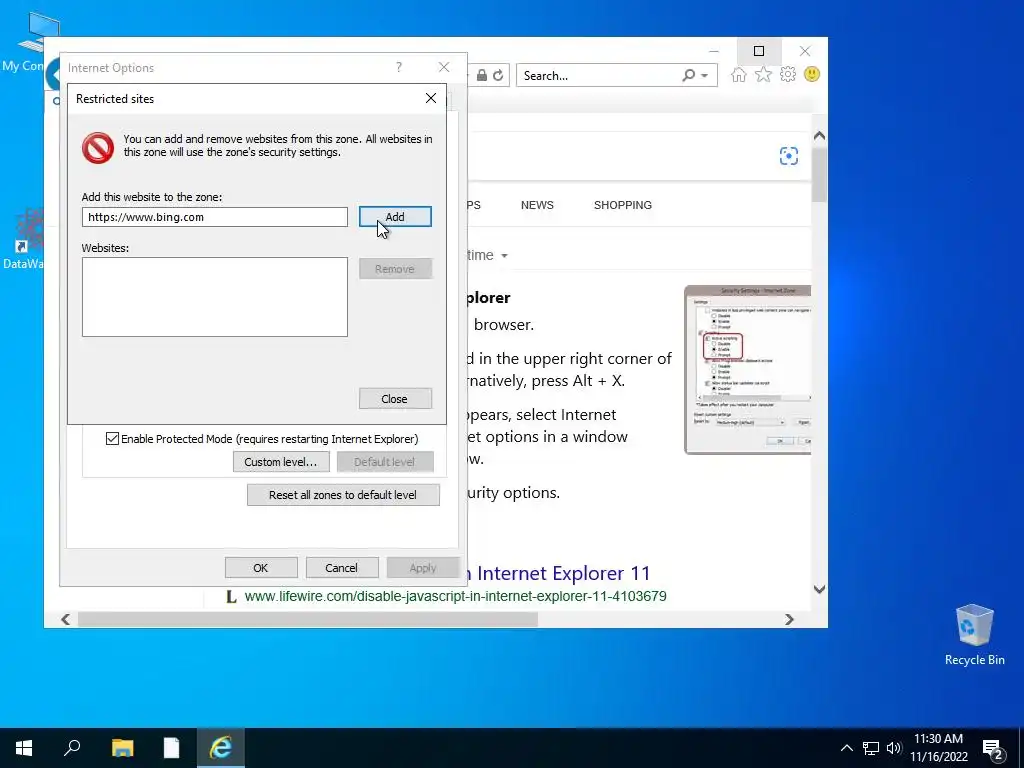The image size is (1024, 768).
Task: Click the website address input field
Action: click(x=215, y=217)
